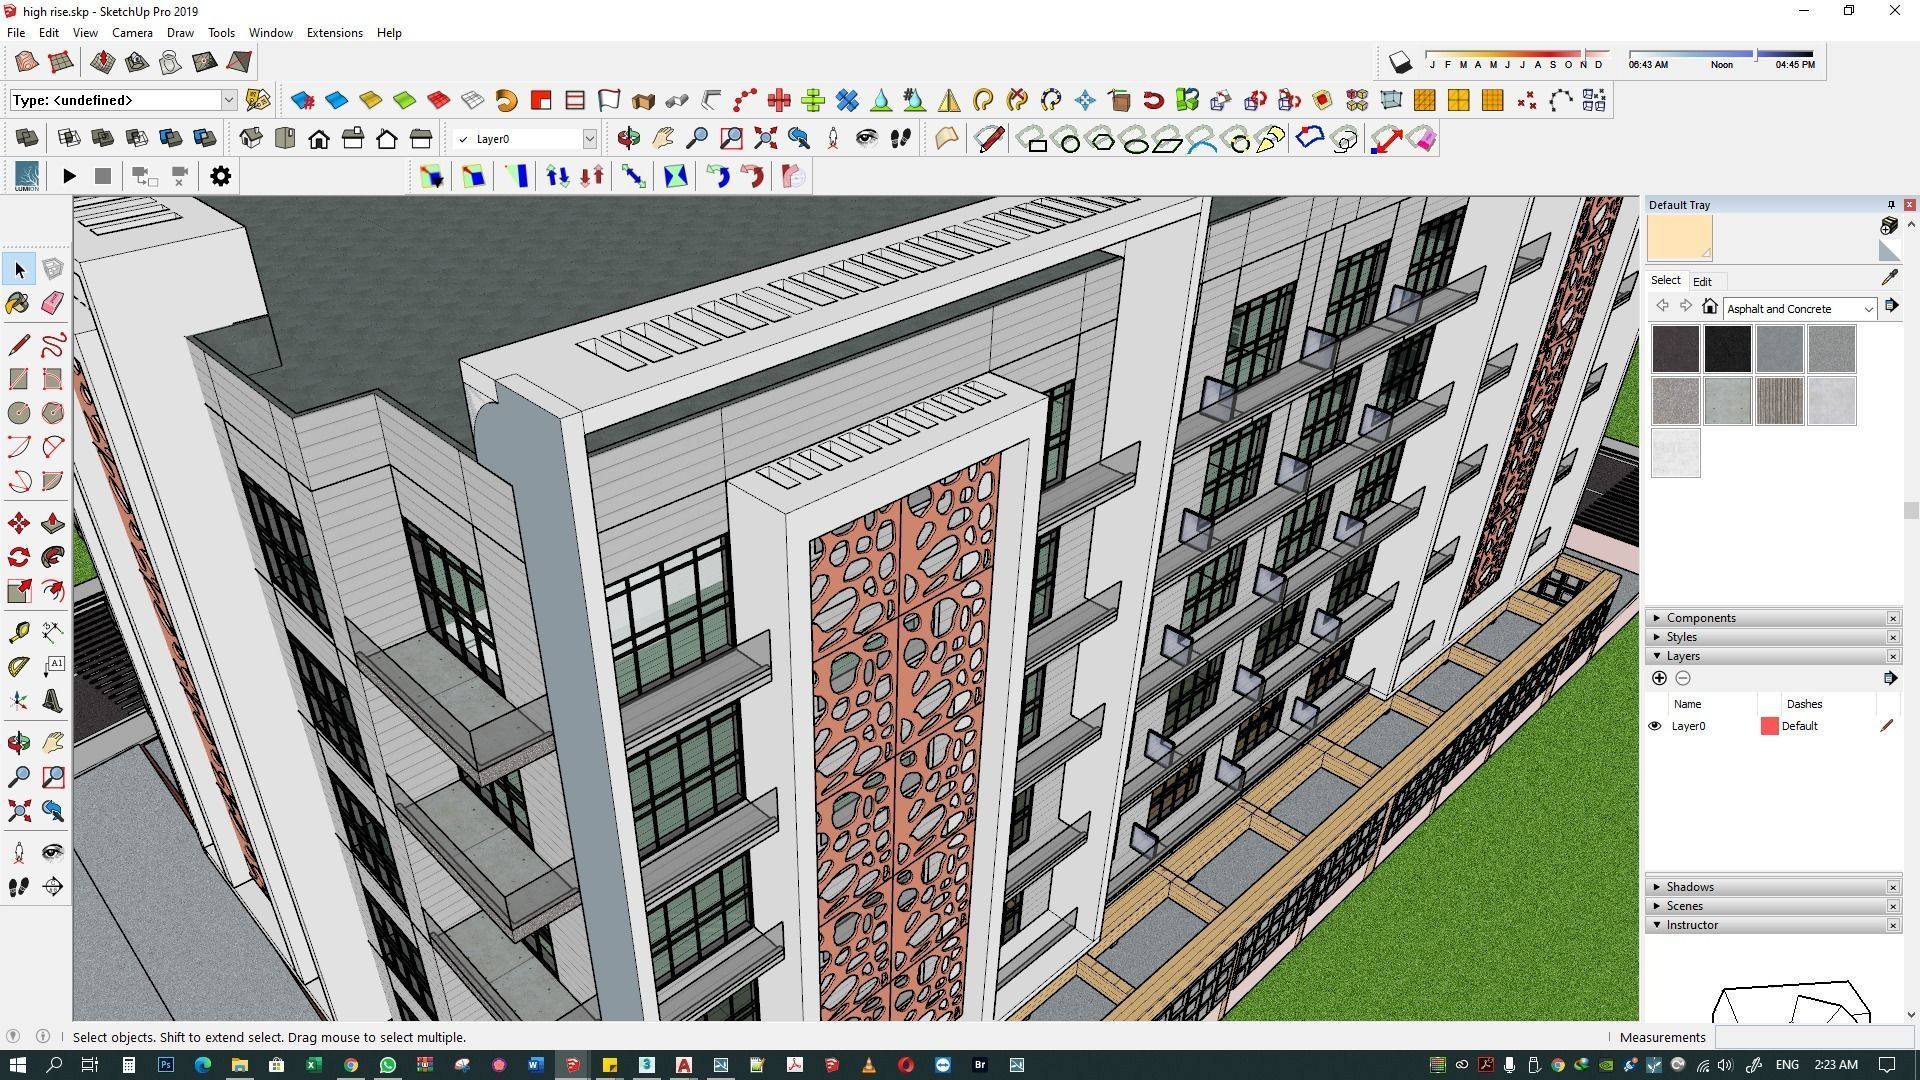
Task: Go to In Model materials home
Action: pos(1709,307)
